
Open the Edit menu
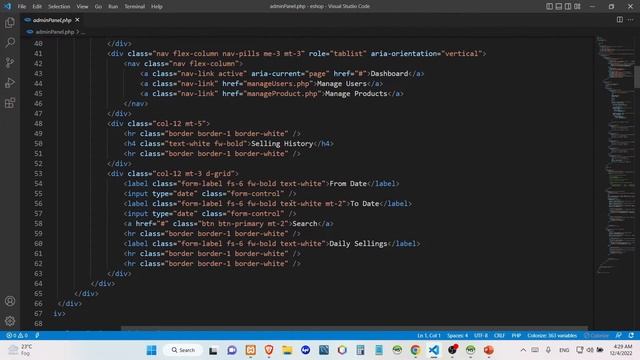tap(37, 6)
